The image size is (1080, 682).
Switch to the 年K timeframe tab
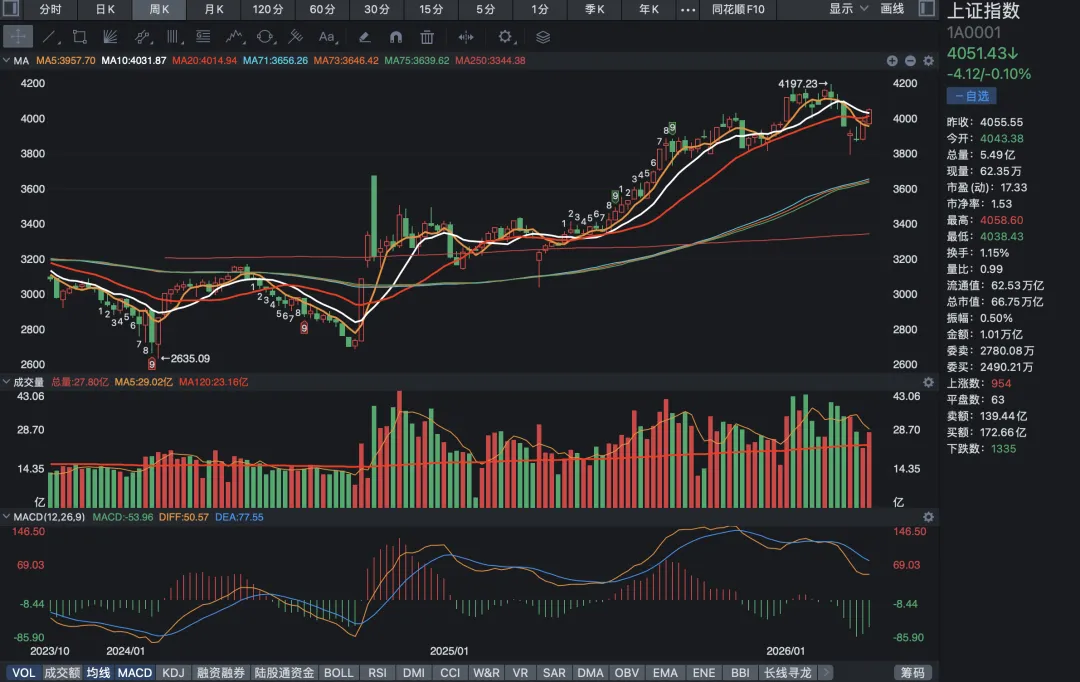649,10
